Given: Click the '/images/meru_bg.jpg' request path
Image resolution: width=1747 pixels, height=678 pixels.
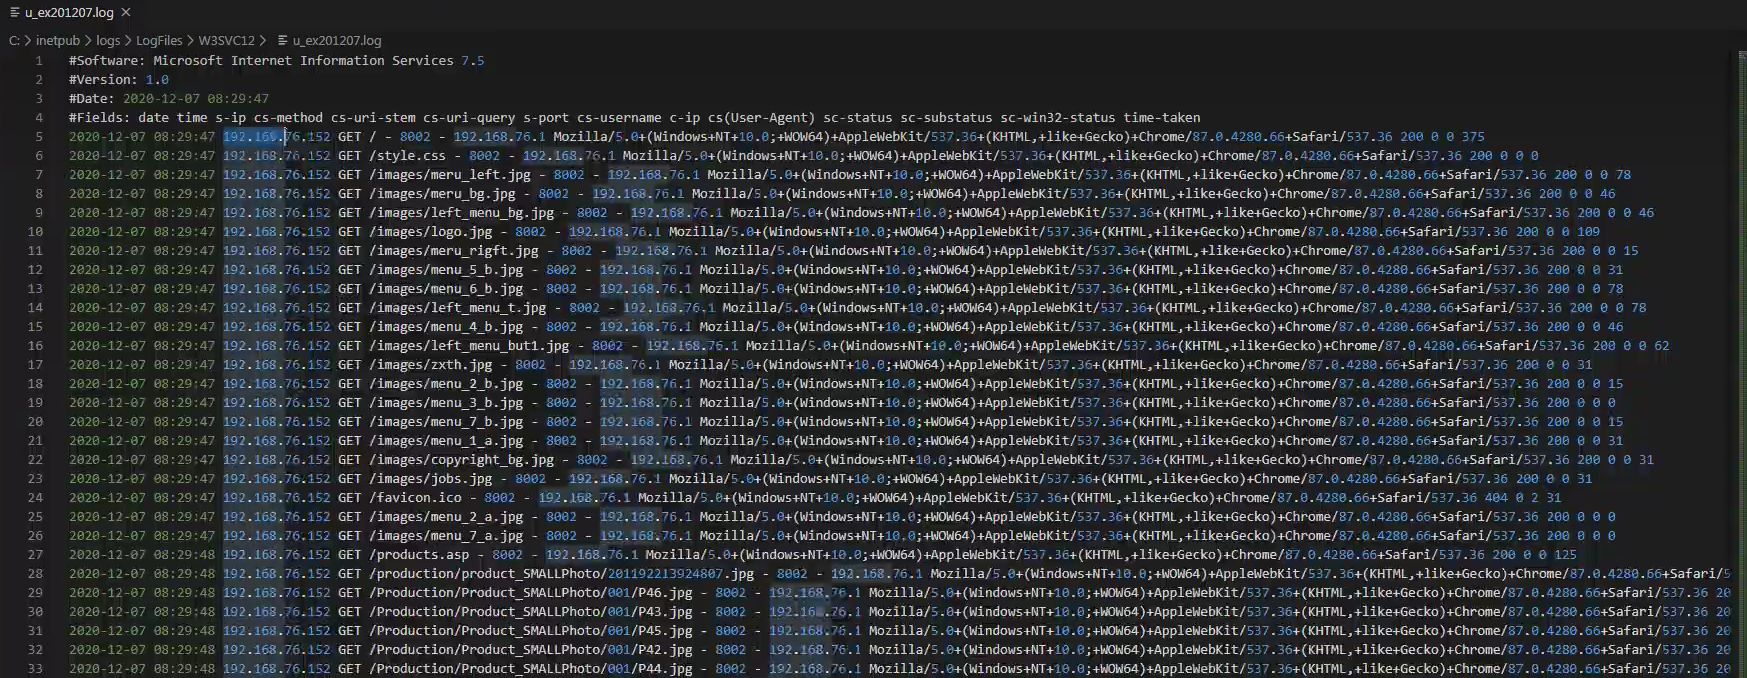Looking at the screenshot, I should click(x=442, y=194).
